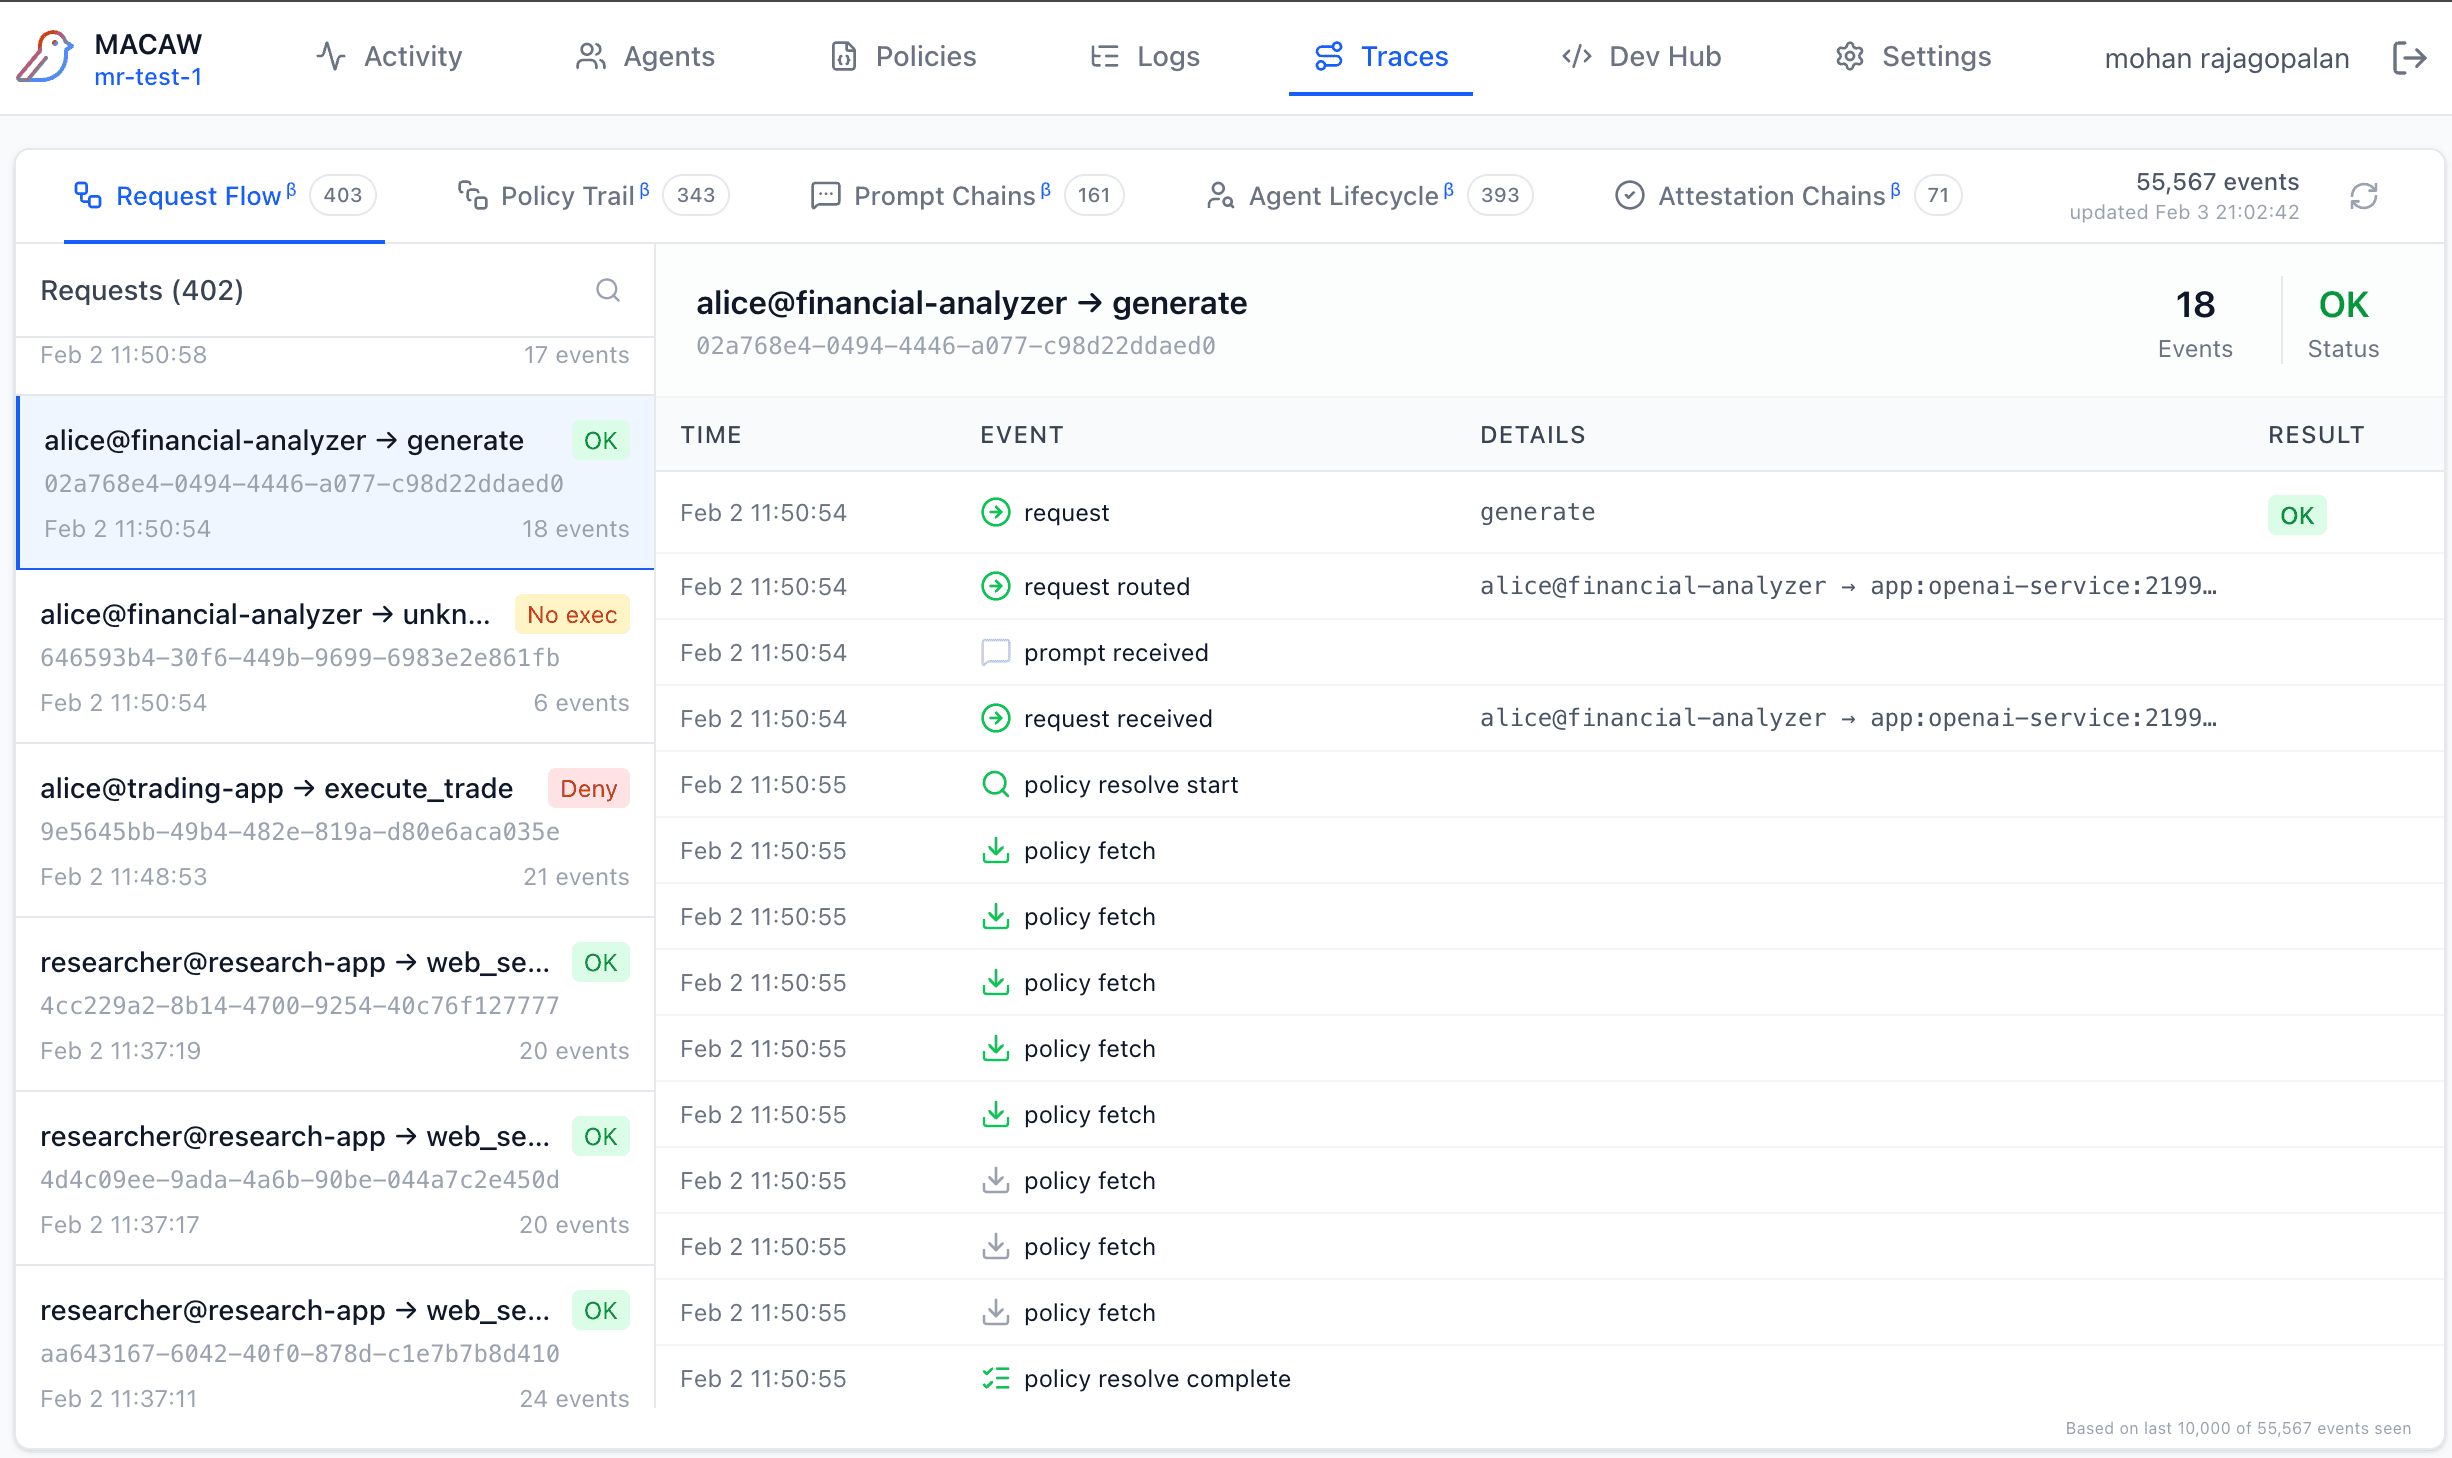Click the OK result badge on request row
This screenshot has height=1458, width=2452.
2296,515
